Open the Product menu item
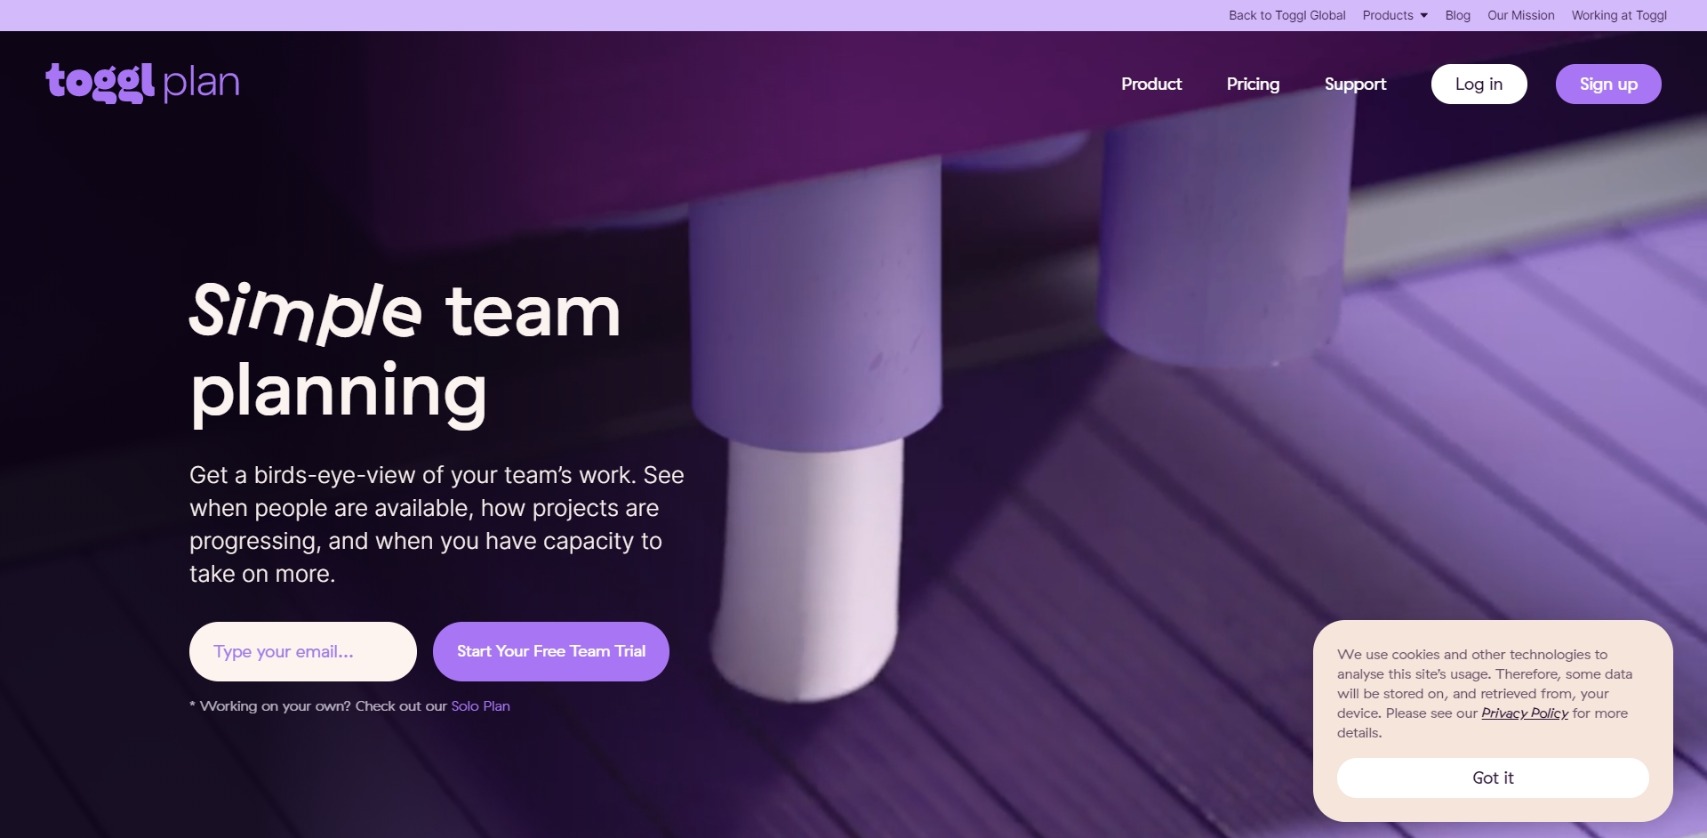Screen dimensions: 1707x838 tap(1151, 84)
